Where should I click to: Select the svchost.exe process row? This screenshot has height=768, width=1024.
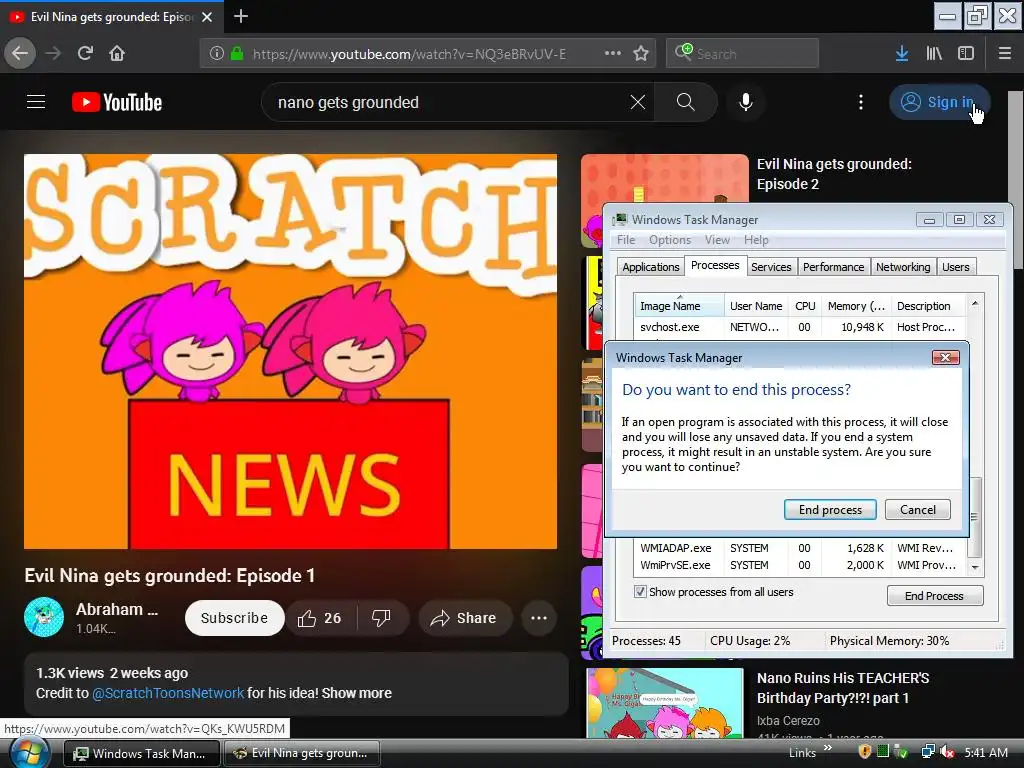800,327
